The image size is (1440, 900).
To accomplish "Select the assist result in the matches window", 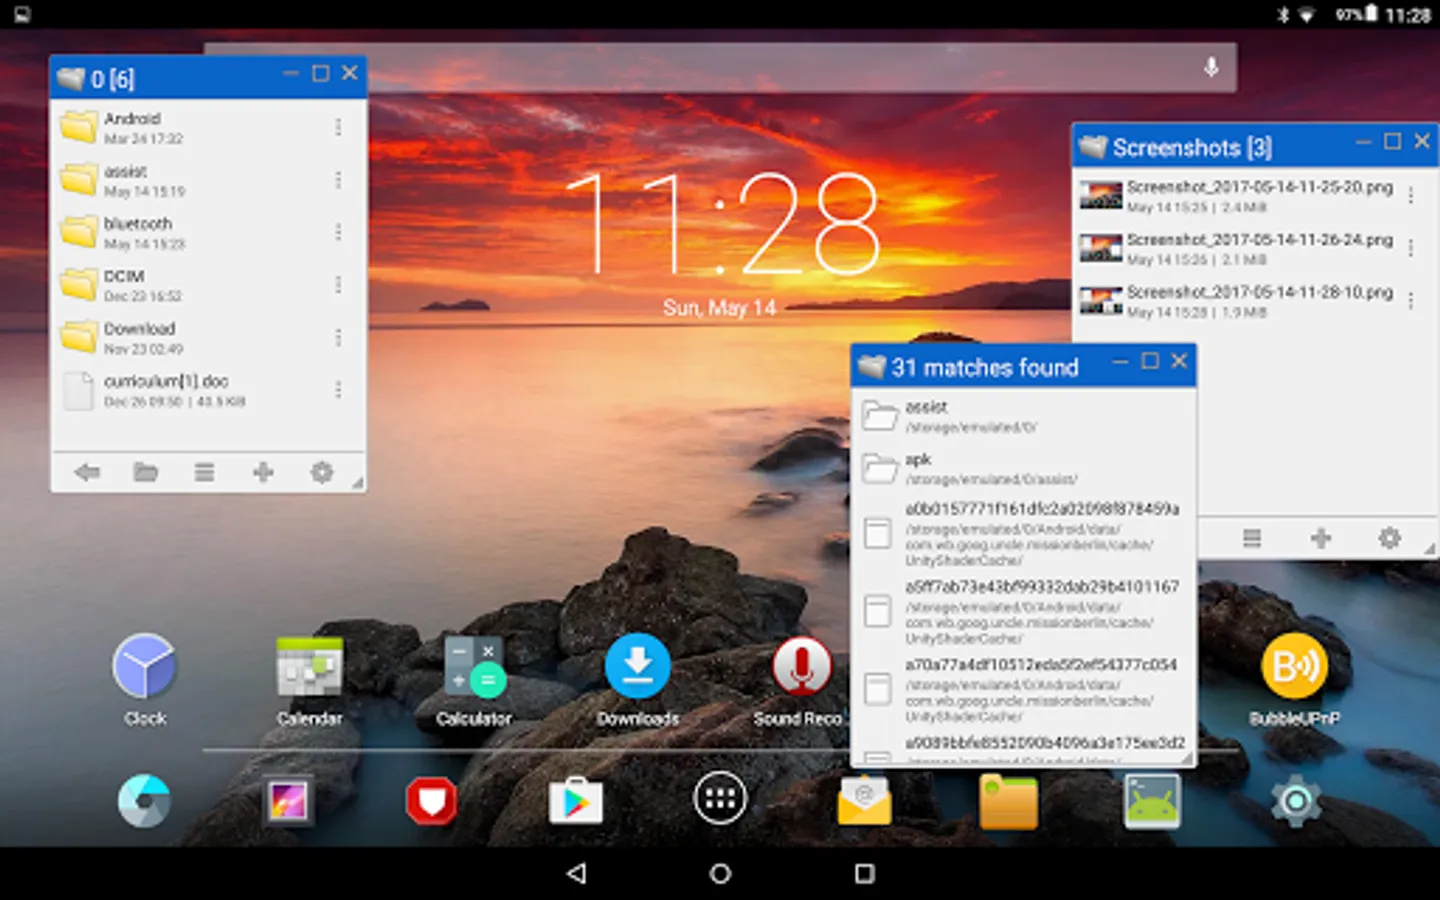I will (x=1024, y=416).
